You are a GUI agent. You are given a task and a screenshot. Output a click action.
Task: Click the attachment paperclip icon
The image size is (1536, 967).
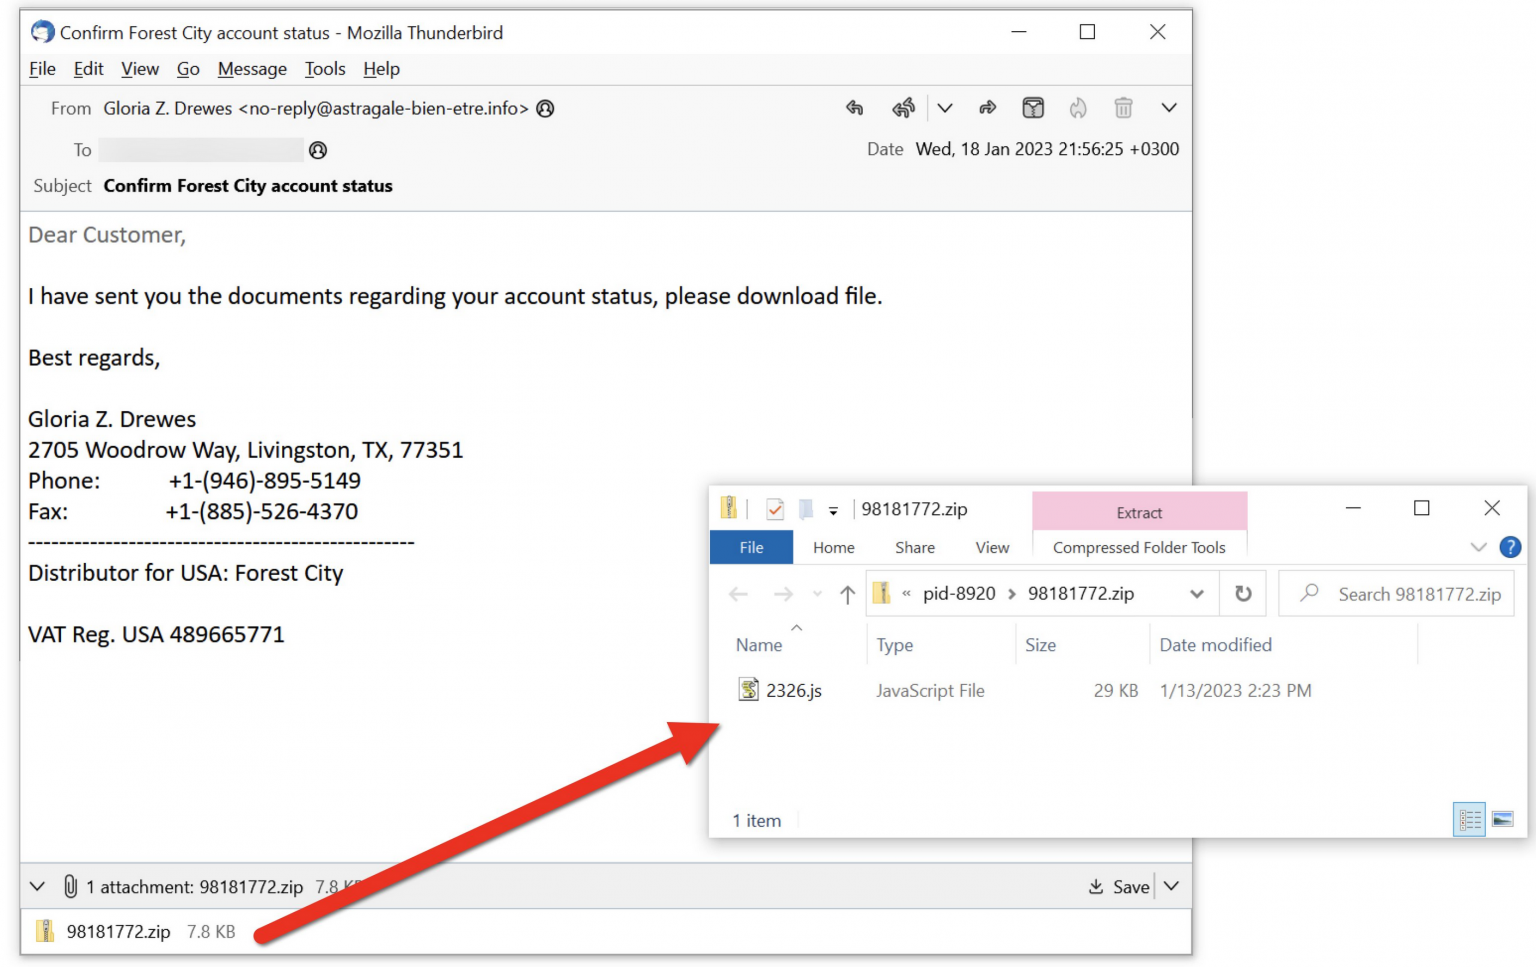tap(69, 887)
